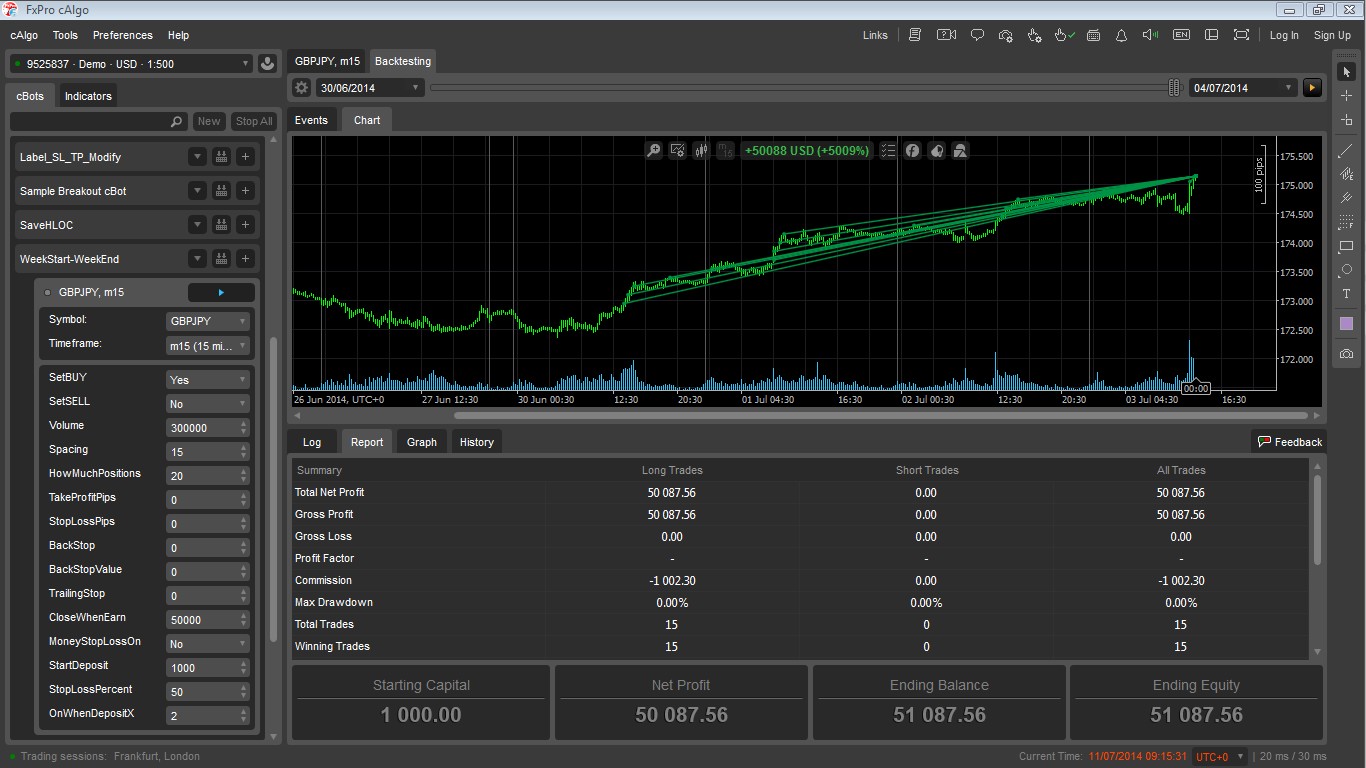Click the CloseWhenEarn 50000 field
The height and width of the screenshot is (768, 1366).
[207, 620]
